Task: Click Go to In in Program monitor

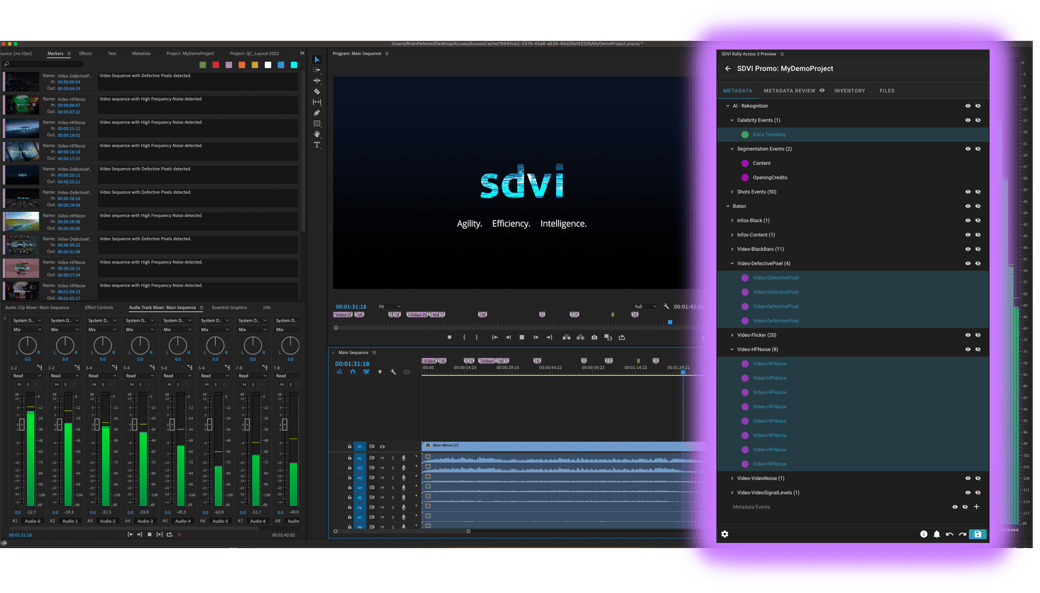Action: 495,338
